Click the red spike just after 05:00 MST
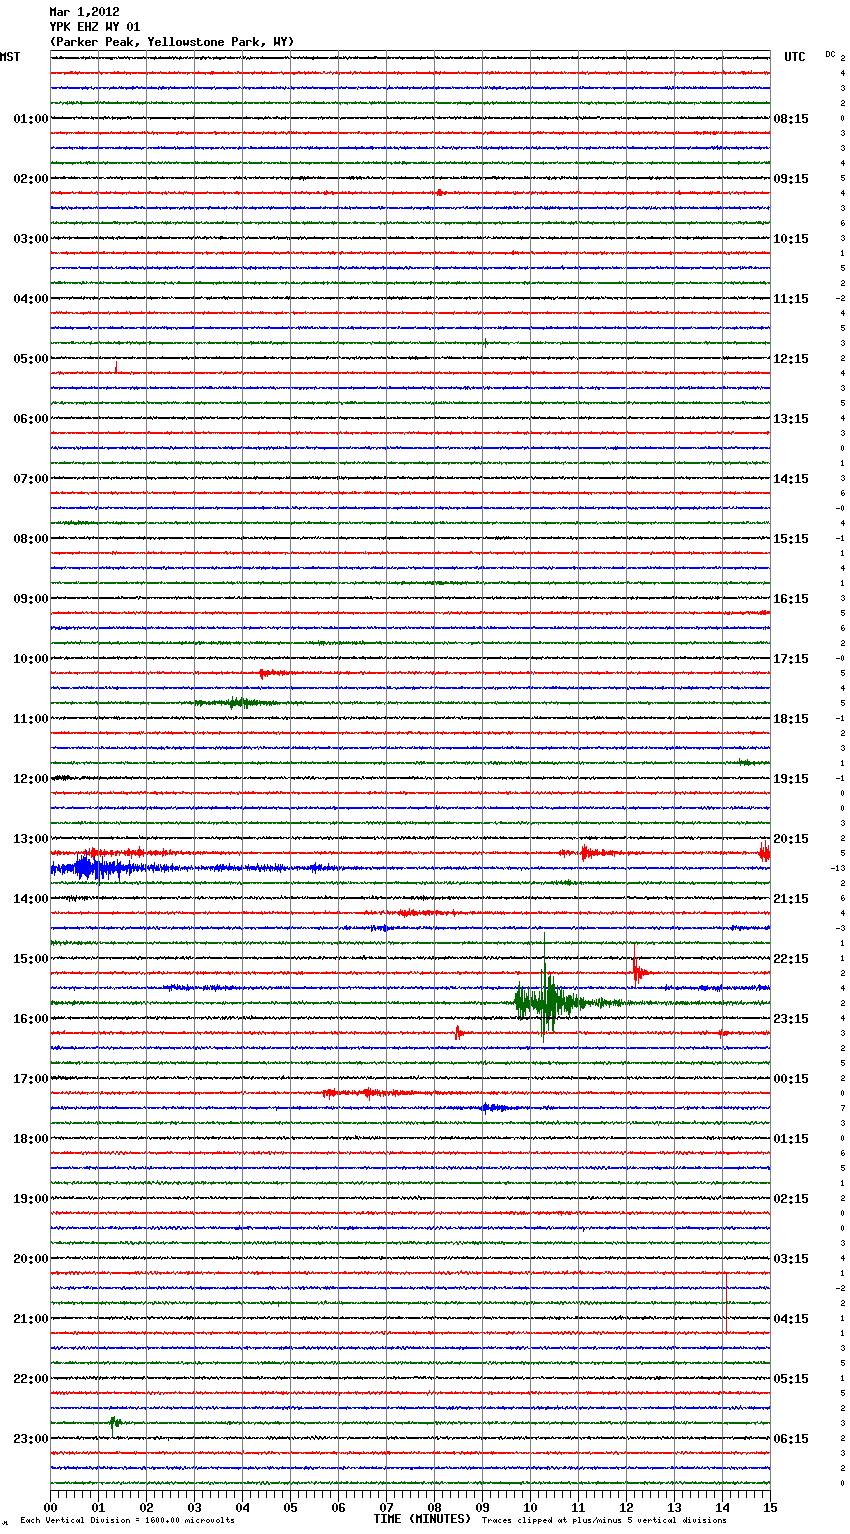850x1534 pixels. (x=116, y=368)
